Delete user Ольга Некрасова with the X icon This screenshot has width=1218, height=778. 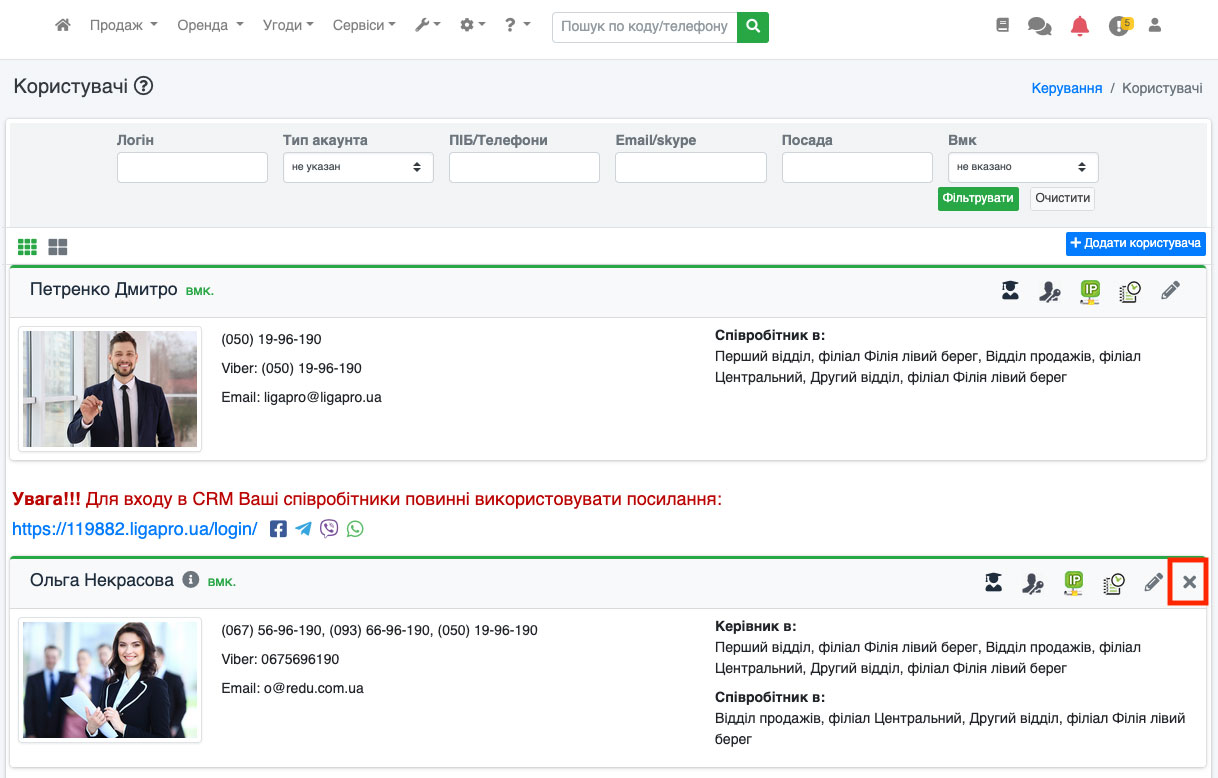pyautogui.click(x=1189, y=582)
